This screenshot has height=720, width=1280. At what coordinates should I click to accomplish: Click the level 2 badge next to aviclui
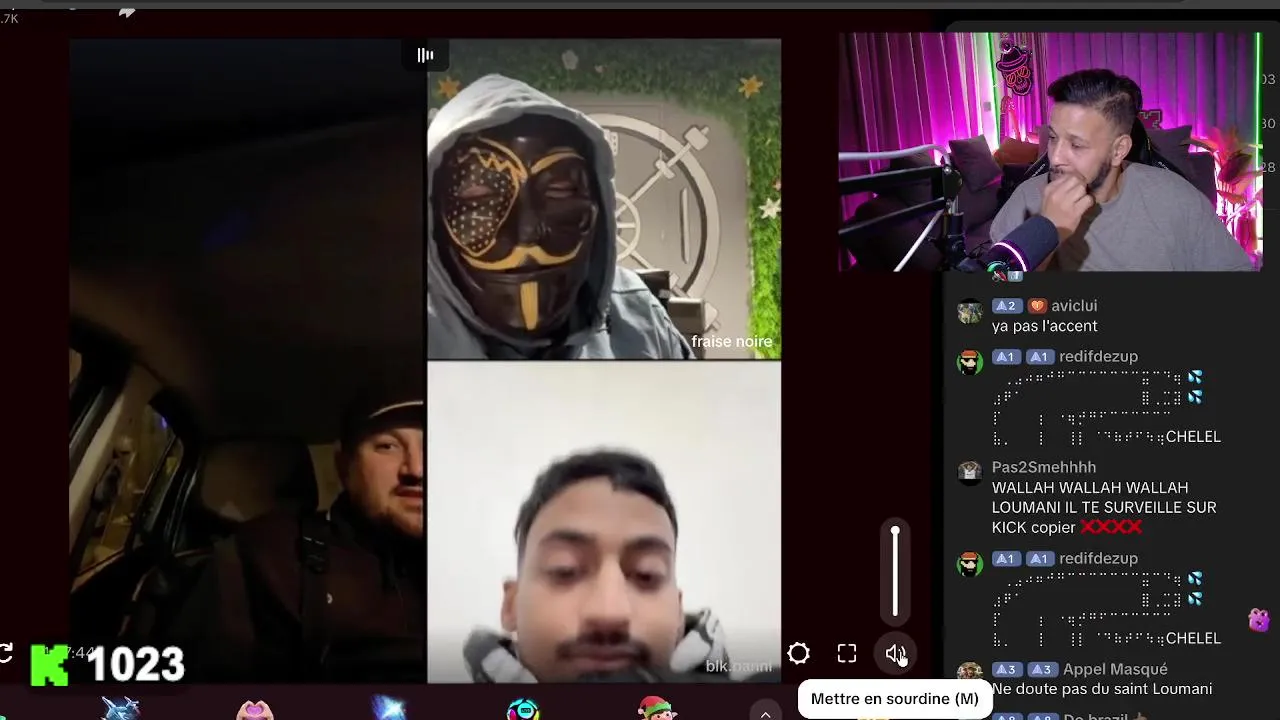(x=1006, y=306)
